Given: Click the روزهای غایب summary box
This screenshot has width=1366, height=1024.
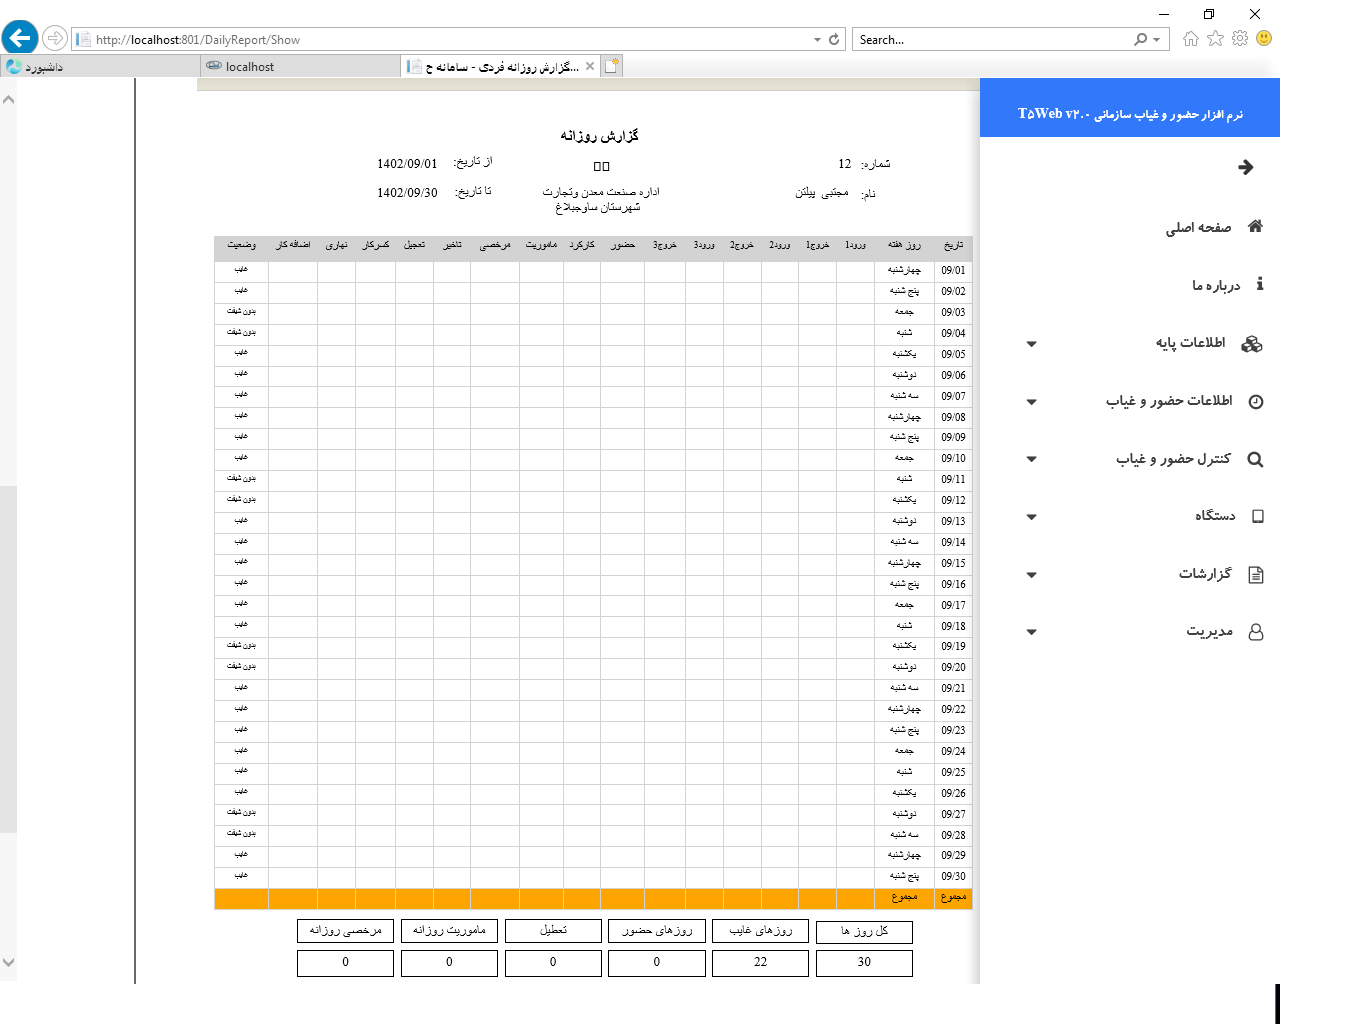Looking at the screenshot, I should coord(760,931).
